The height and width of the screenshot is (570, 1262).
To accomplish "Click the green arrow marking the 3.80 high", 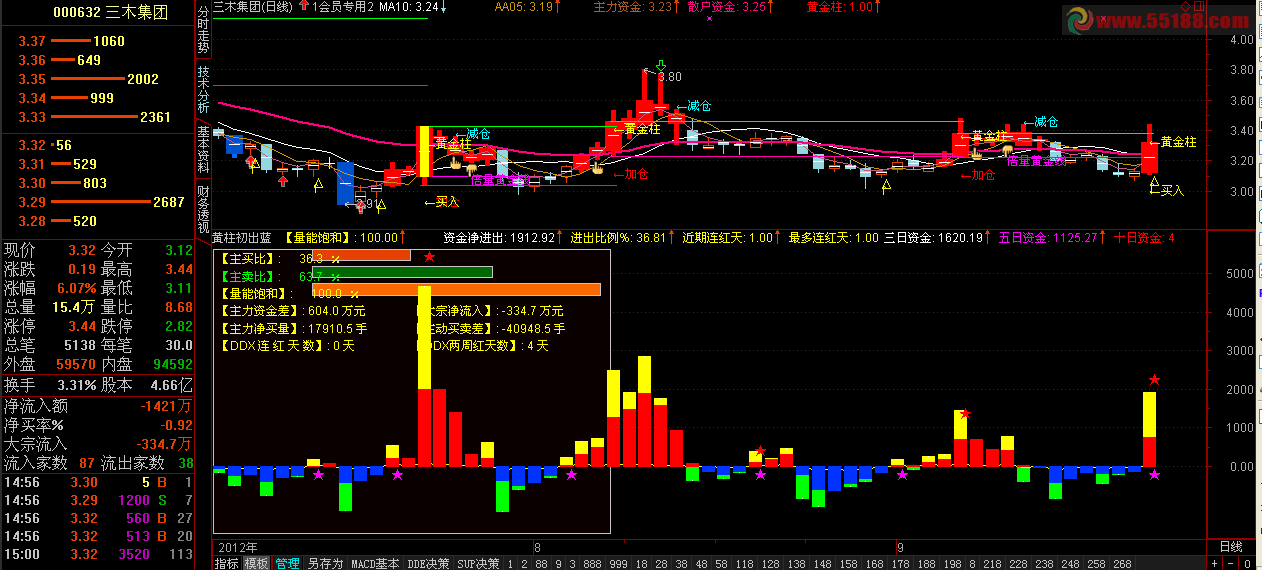I will [659, 65].
